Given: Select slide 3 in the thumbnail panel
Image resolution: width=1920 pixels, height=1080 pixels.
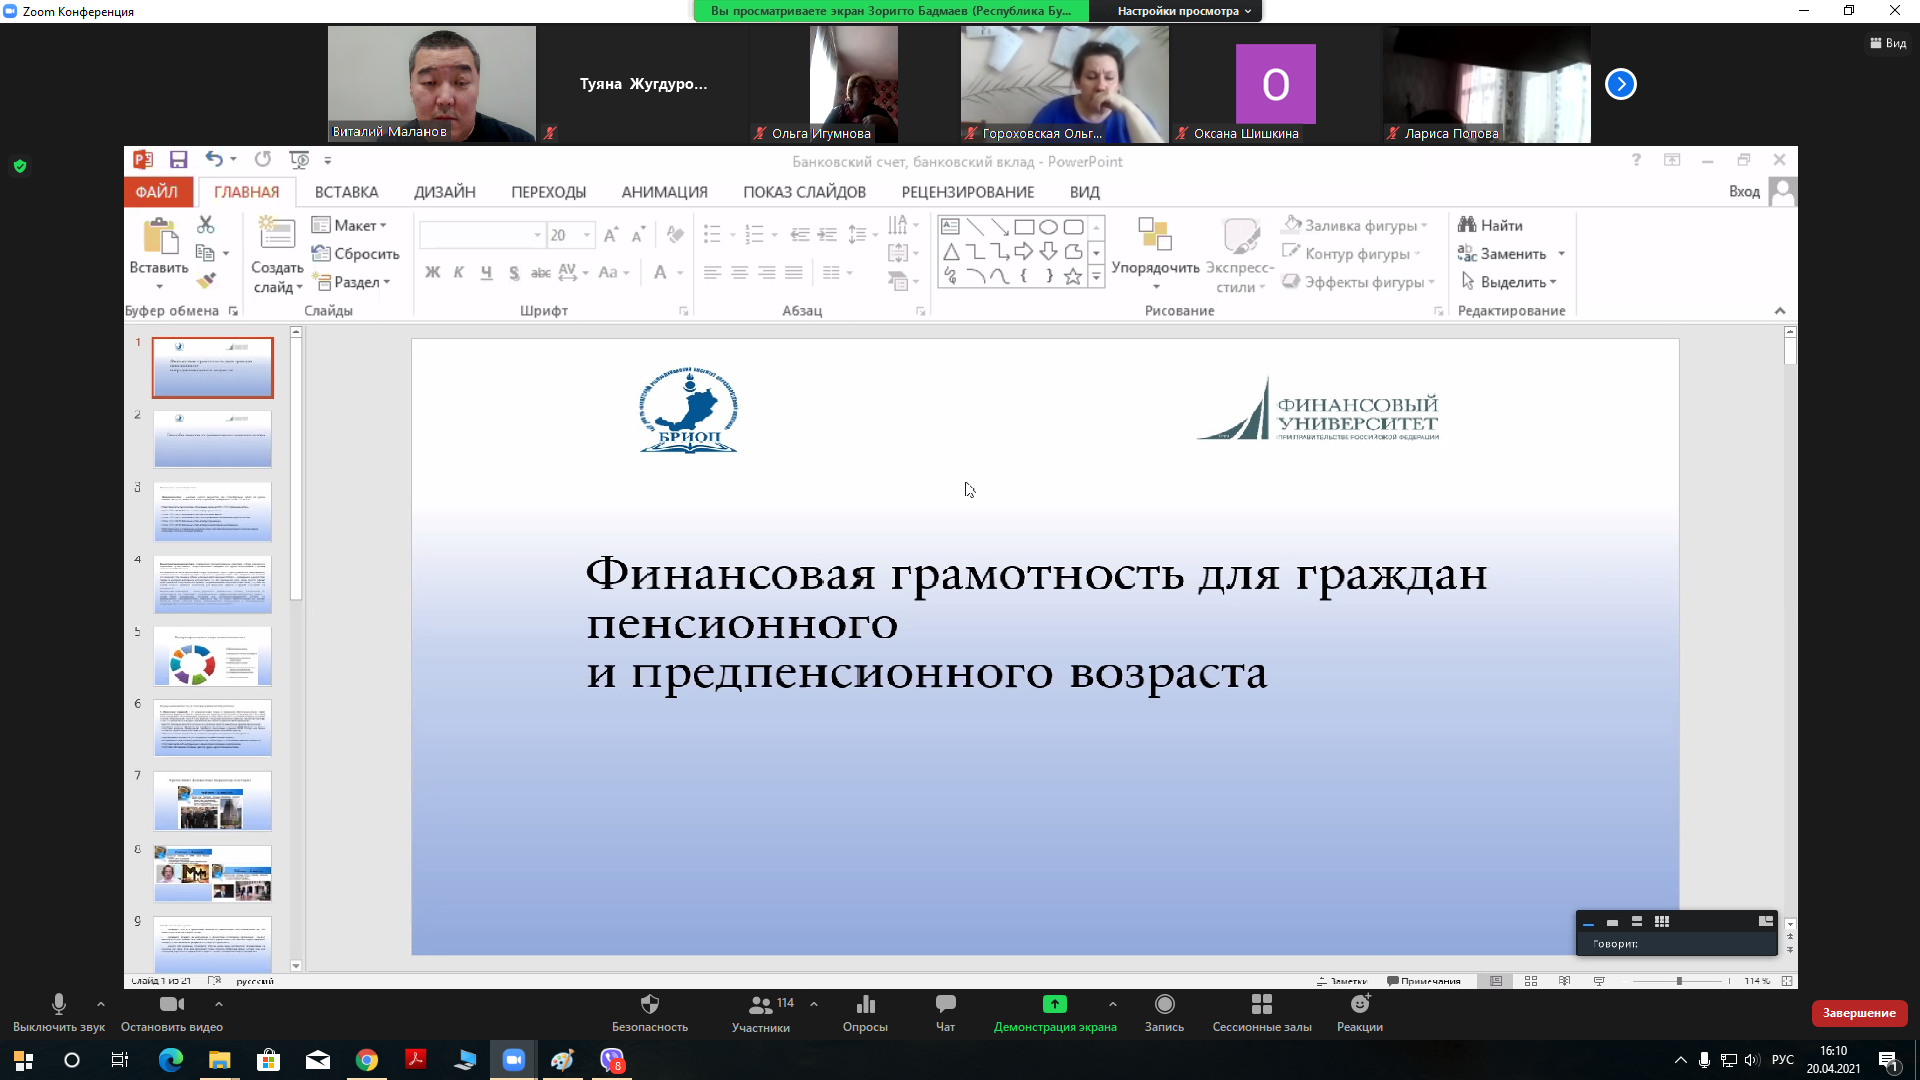Looking at the screenshot, I should 212,511.
